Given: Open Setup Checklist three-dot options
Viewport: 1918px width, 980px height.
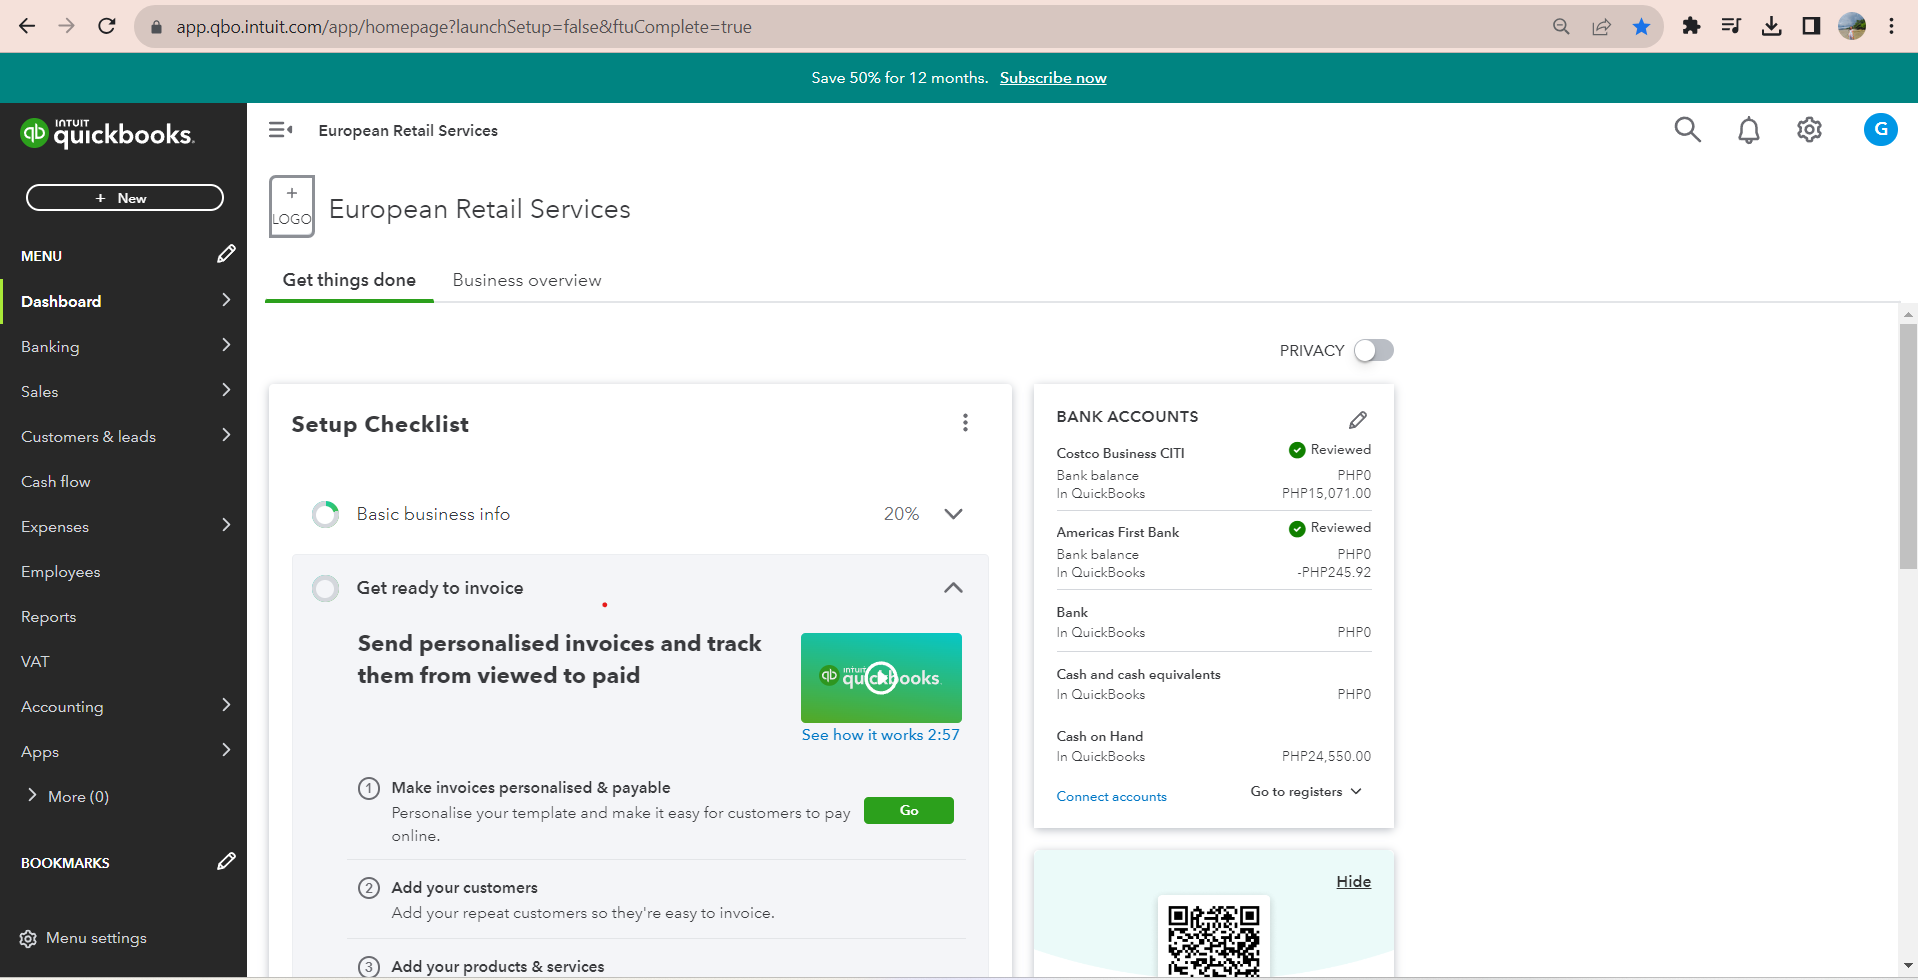Looking at the screenshot, I should (x=965, y=423).
